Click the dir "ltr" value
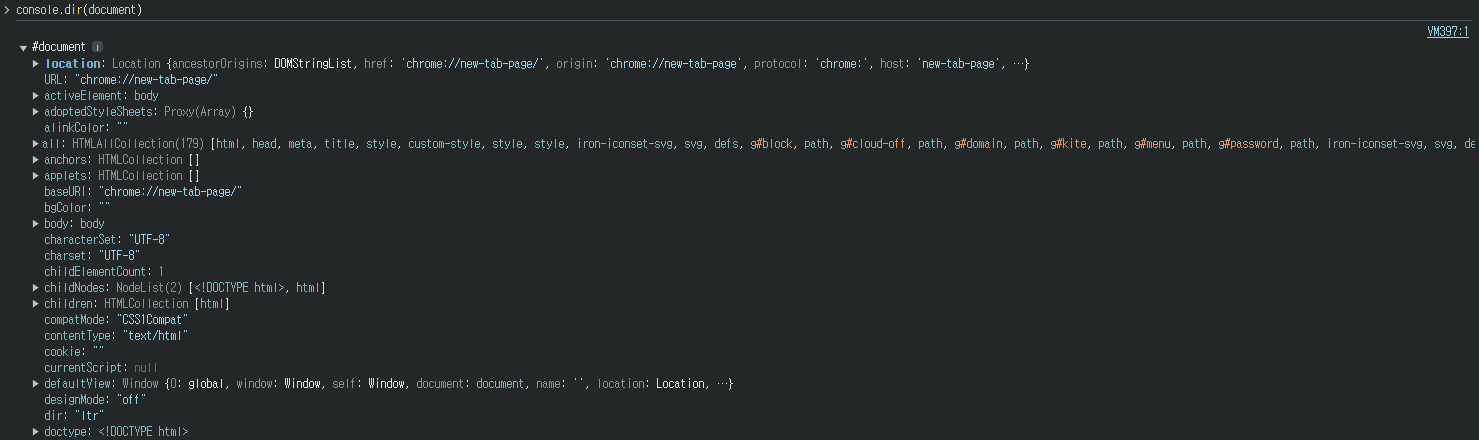The width and height of the screenshot is (1479, 440). coord(91,416)
